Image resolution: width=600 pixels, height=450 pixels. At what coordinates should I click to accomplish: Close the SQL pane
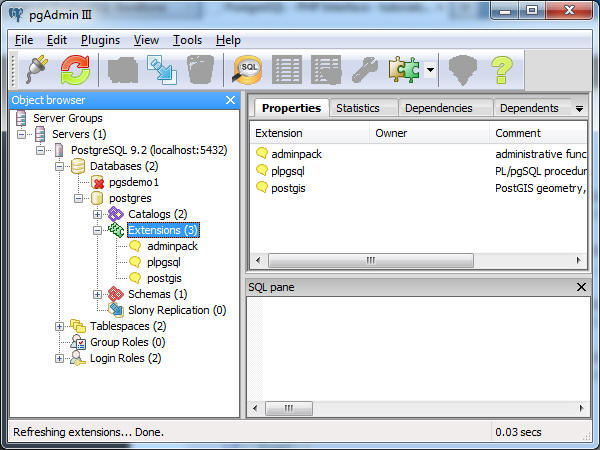click(581, 287)
